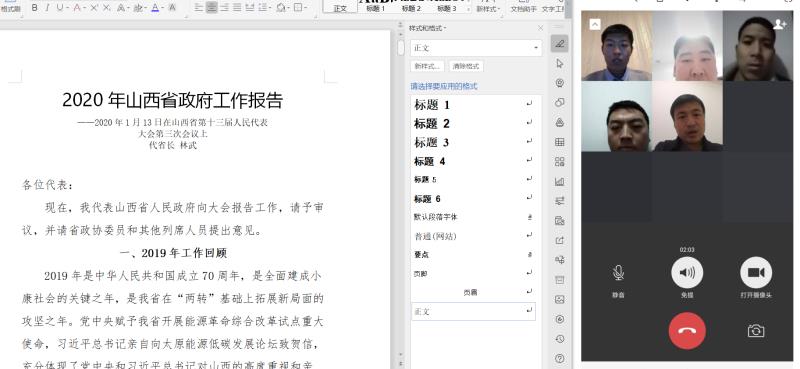Select top-right participant video thumbnail

click(x=758, y=46)
